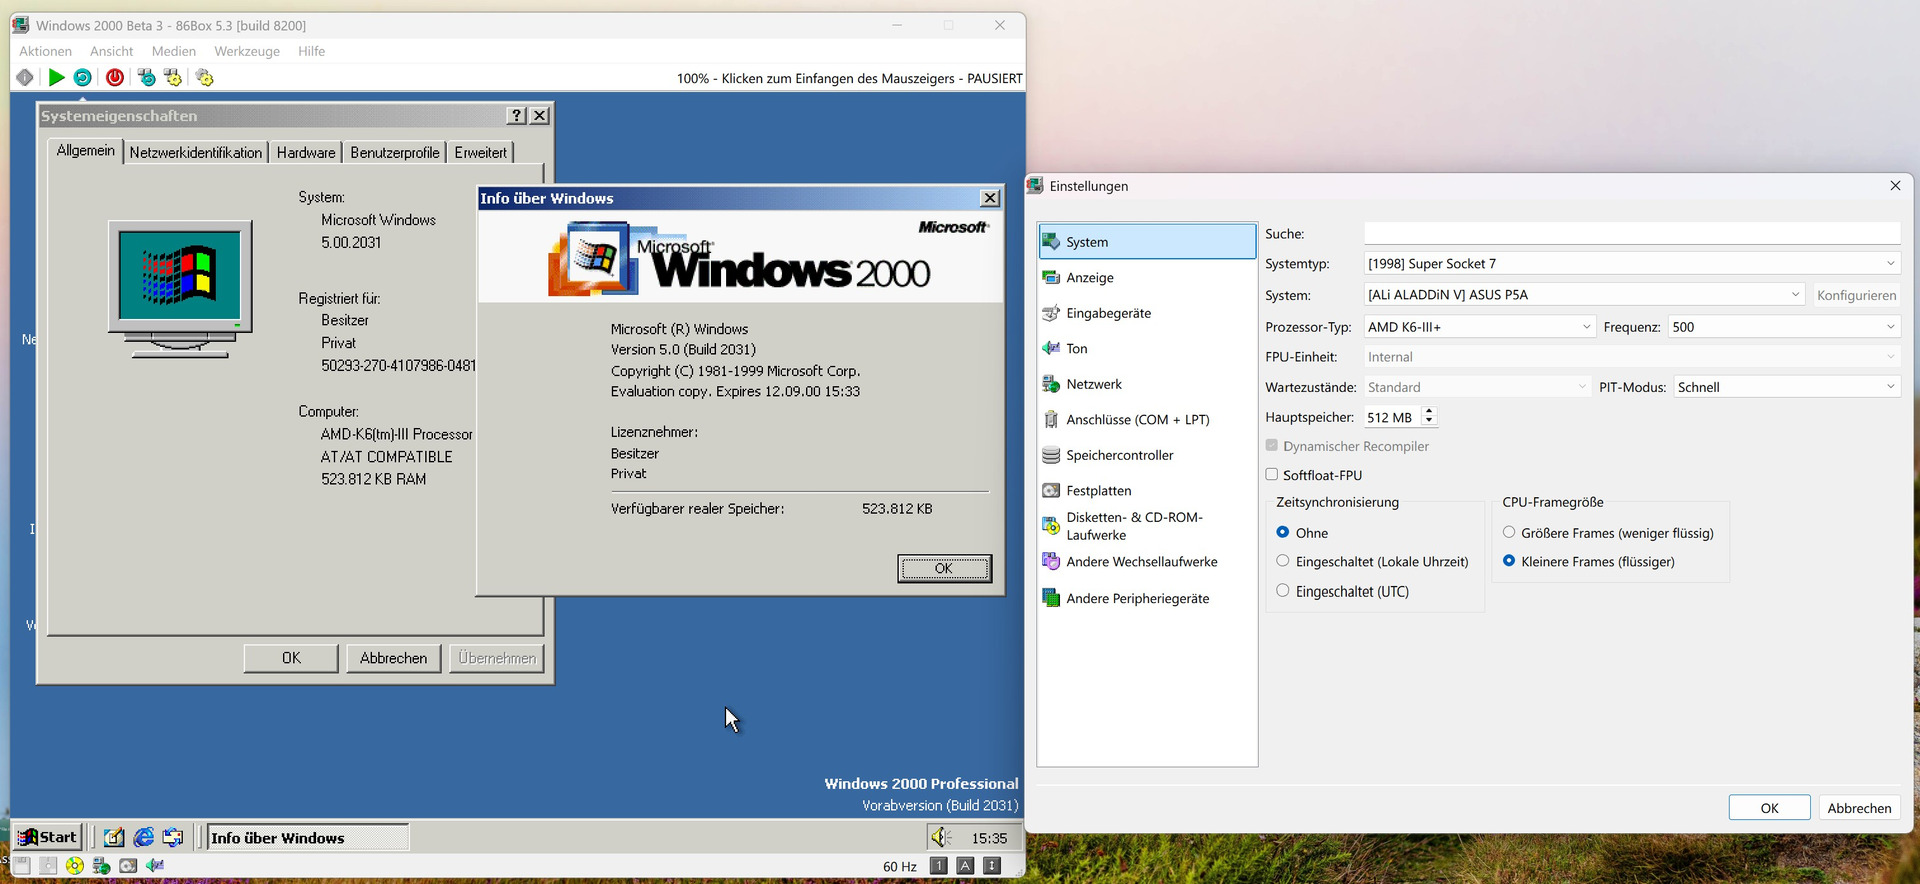Screen dimensions: 1920x884
Task: Select Disketten- & CD-ROM-Laufwerke category
Action: pos(1147,526)
